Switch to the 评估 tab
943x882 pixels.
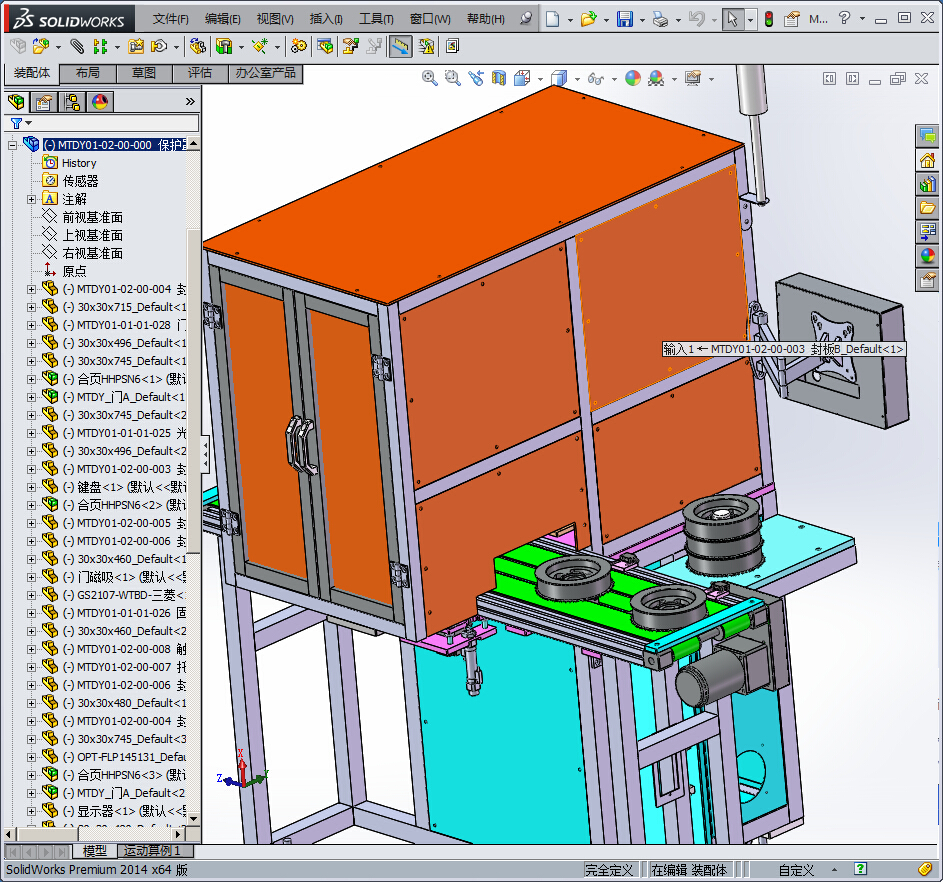[x=200, y=73]
